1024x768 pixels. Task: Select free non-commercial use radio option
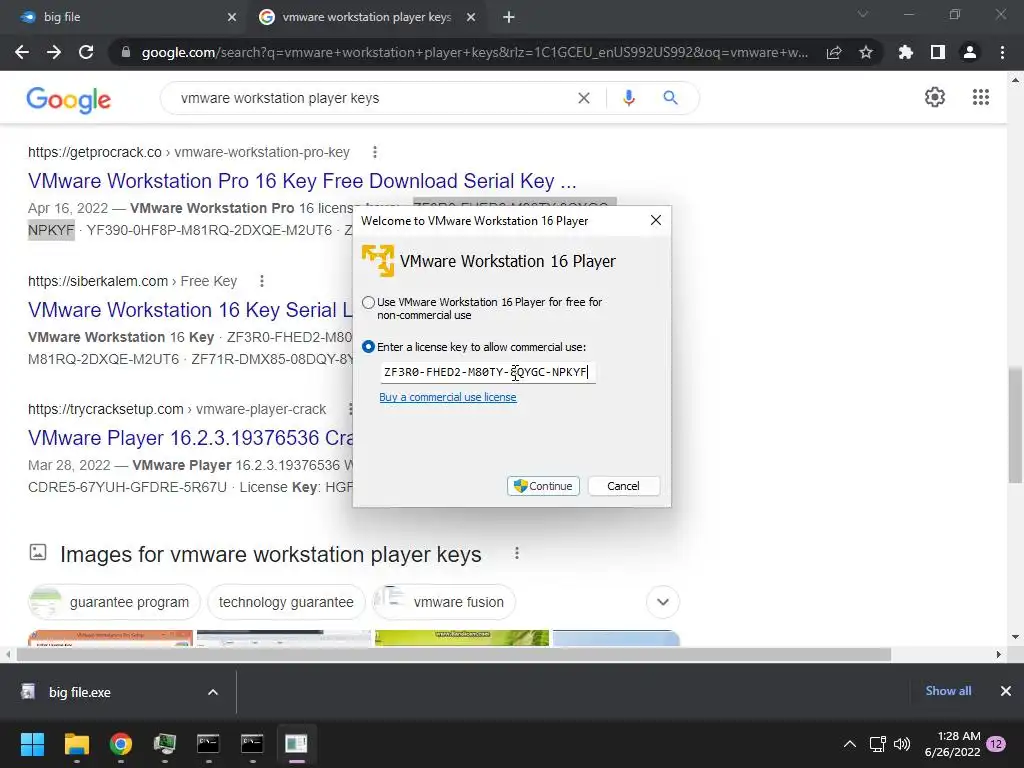[368, 302]
